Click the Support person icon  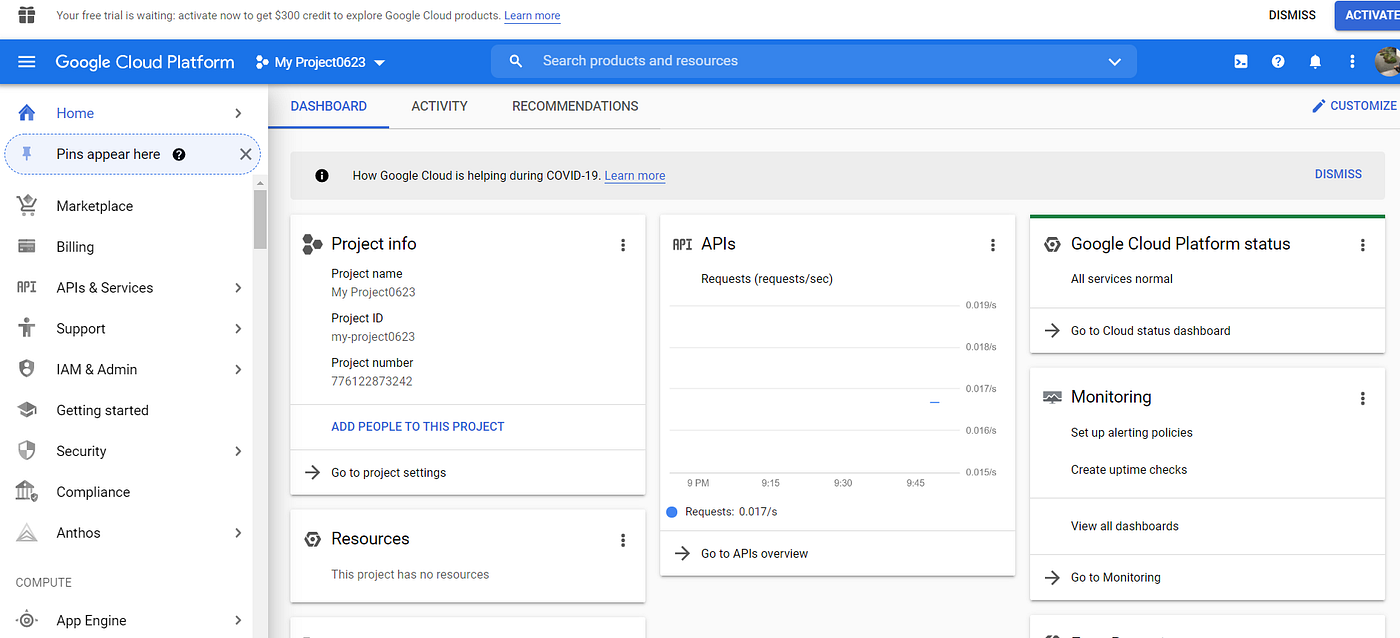click(27, 328)
